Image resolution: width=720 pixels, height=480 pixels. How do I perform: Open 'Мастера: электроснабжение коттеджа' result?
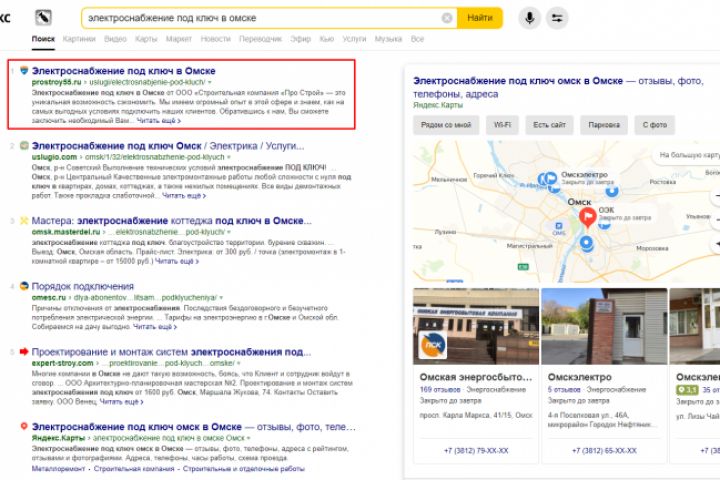tap(172, 221)
